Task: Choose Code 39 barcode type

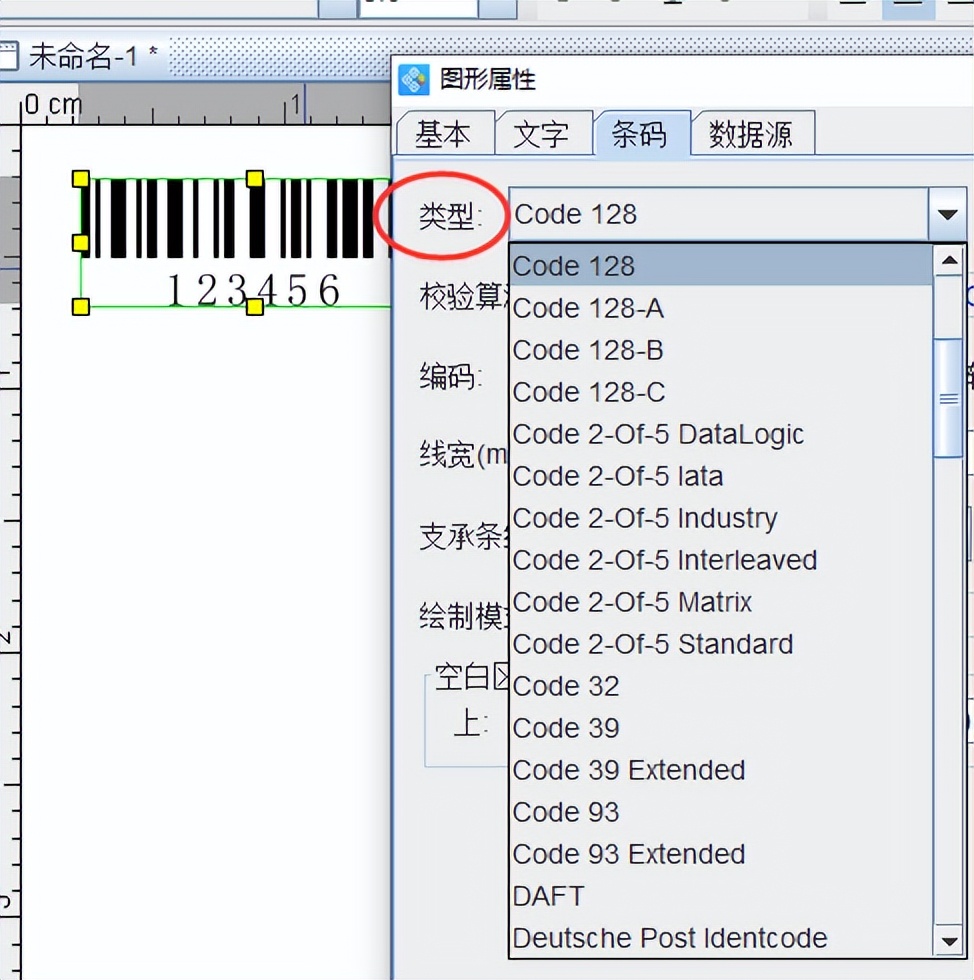Action: 721,728
